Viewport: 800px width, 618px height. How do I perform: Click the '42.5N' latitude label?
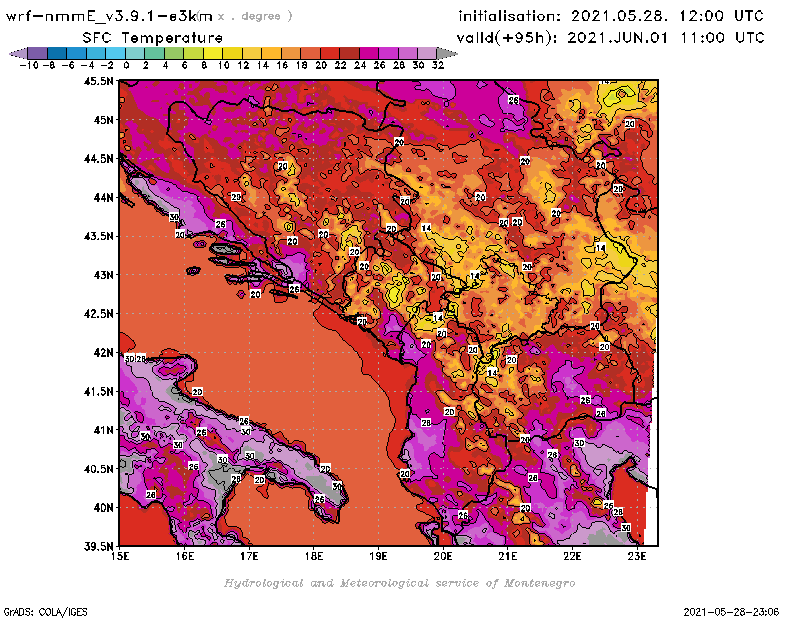[x=98, y=313]
